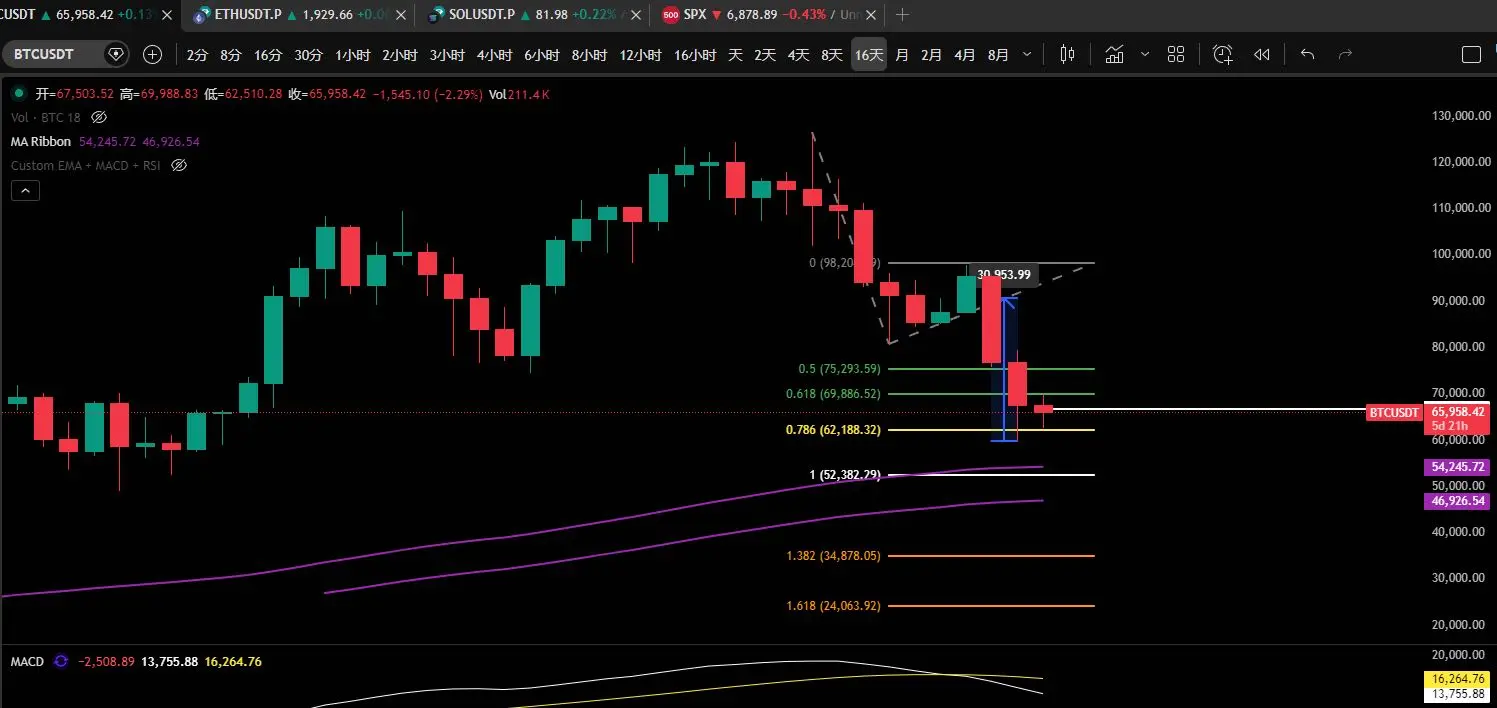Close the SOLUSDT.P tab
1497x708 pixels.
[636, 15]
